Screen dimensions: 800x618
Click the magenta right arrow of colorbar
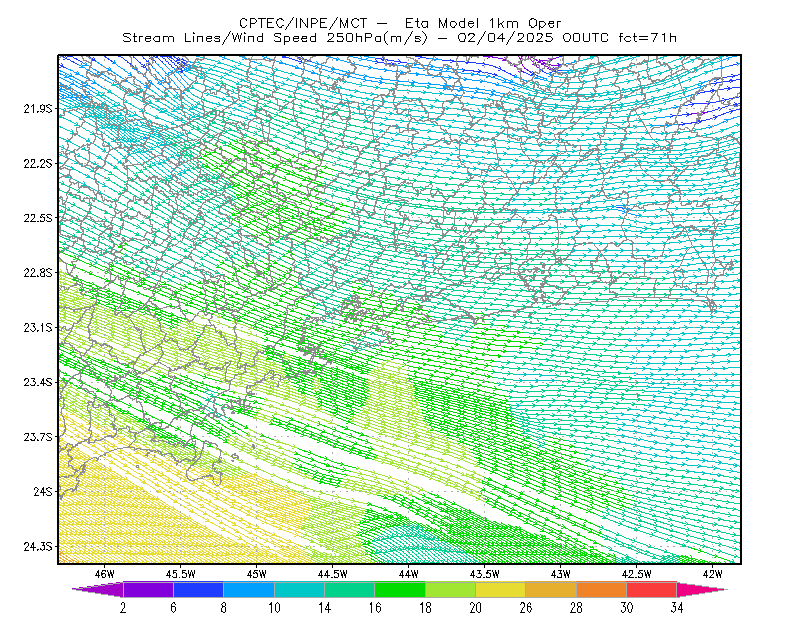[x=702, y=589]
